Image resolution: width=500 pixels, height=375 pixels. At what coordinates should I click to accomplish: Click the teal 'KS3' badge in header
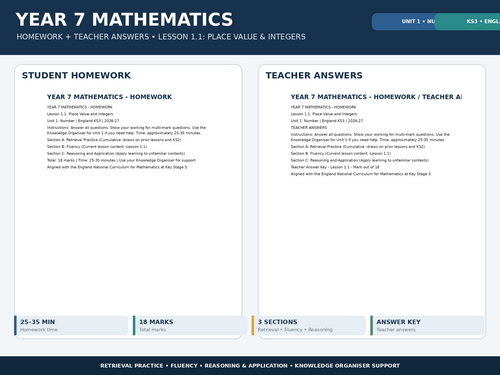click(467, 22)
